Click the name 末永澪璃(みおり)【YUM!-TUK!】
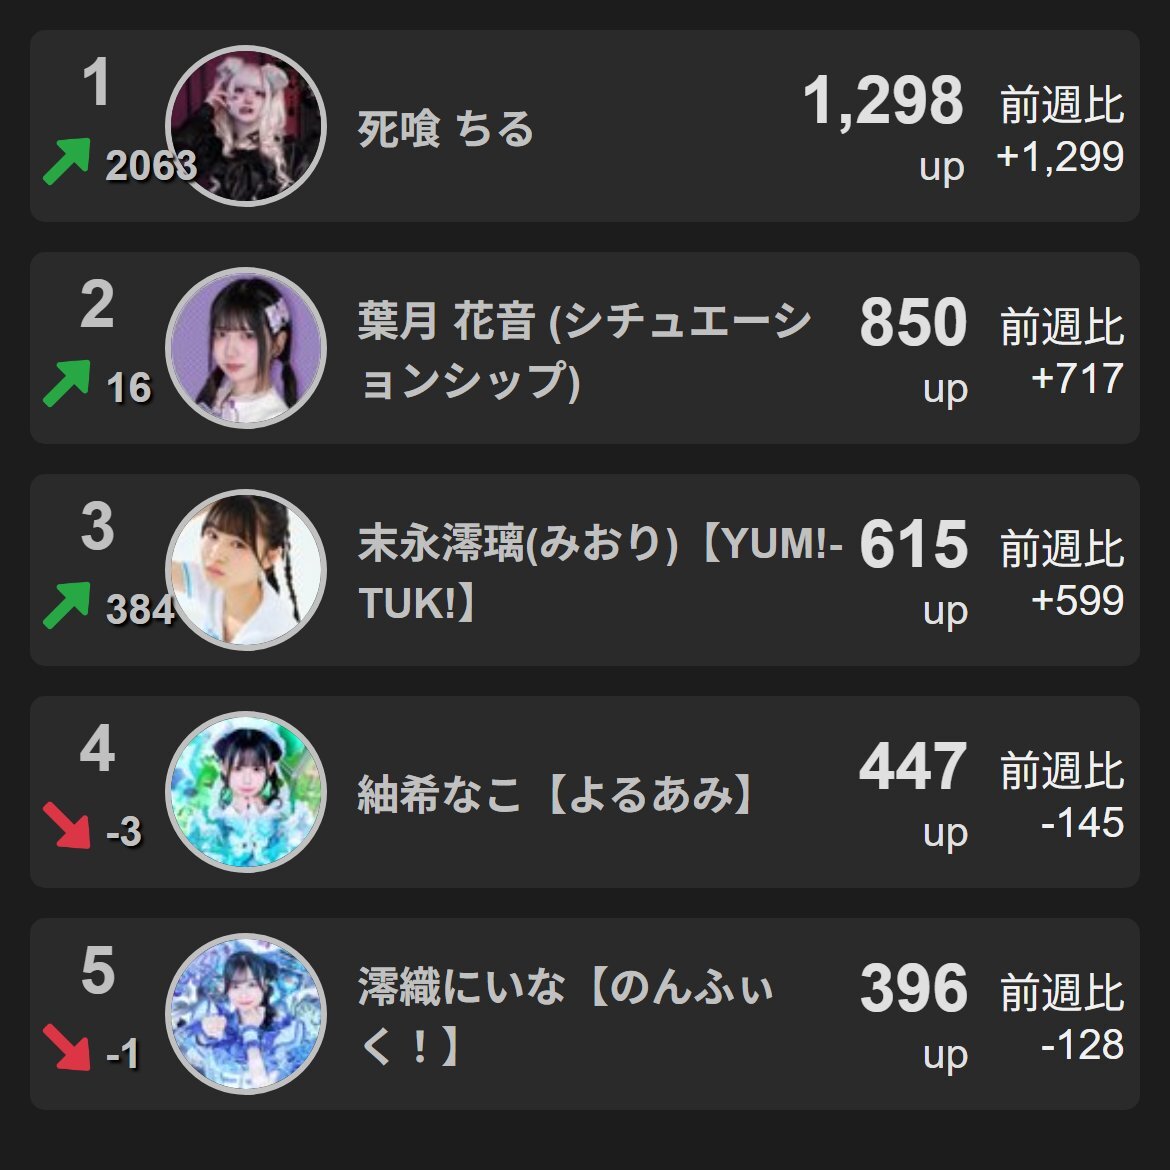1170x1170 pixels. (x=601, y=572)
